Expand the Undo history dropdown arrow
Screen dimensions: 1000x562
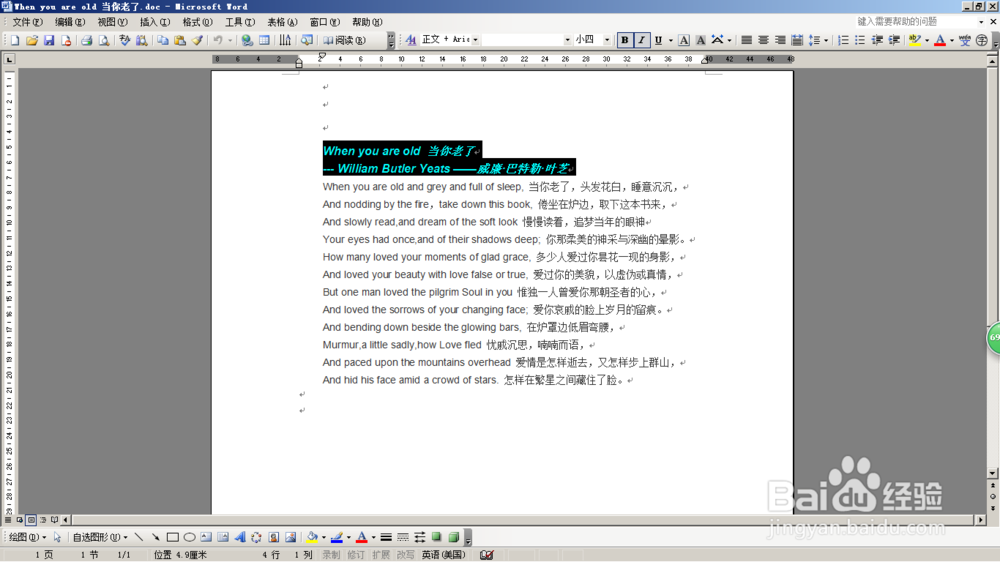(230, 40)
